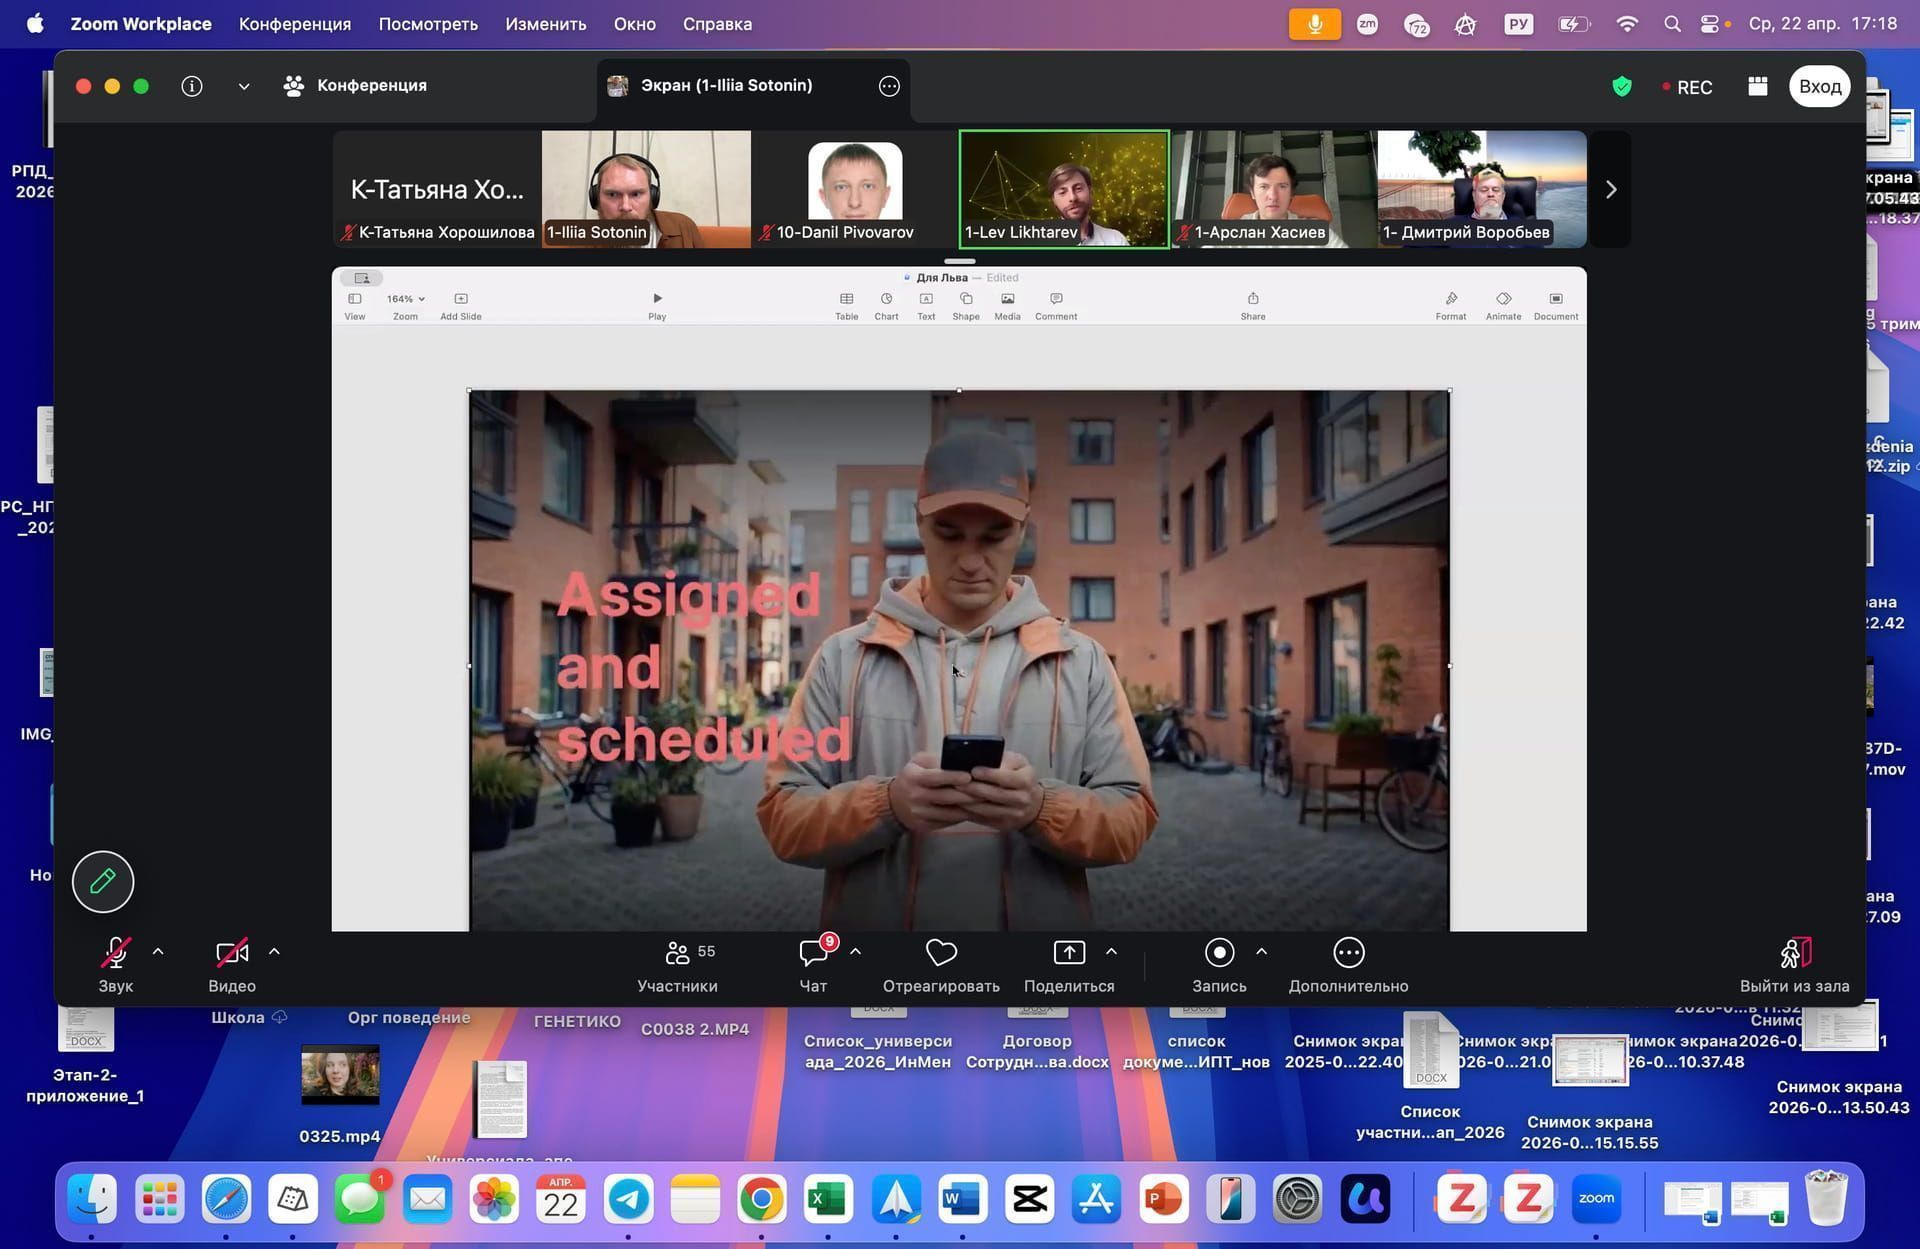This screenshot has width=1920, height=1249.
Task: Unmute the microphone
Action: click(116, 953)
